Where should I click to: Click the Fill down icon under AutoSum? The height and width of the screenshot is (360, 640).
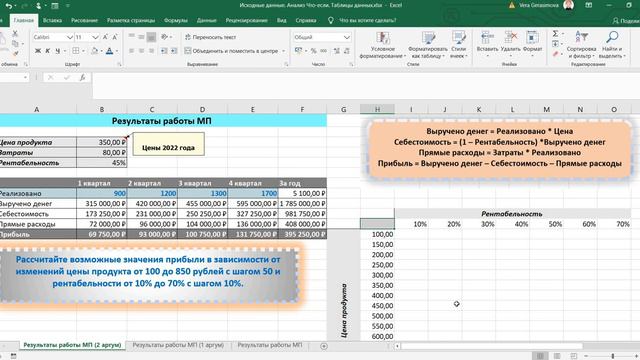click(556, 44)
